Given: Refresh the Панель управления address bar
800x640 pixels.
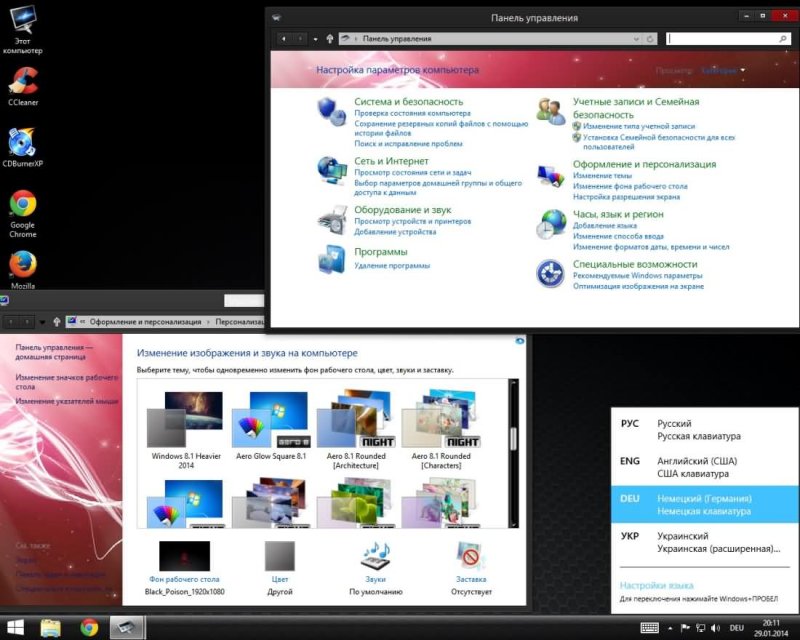Looking at the screenshot, I should (x=649, y=39).
